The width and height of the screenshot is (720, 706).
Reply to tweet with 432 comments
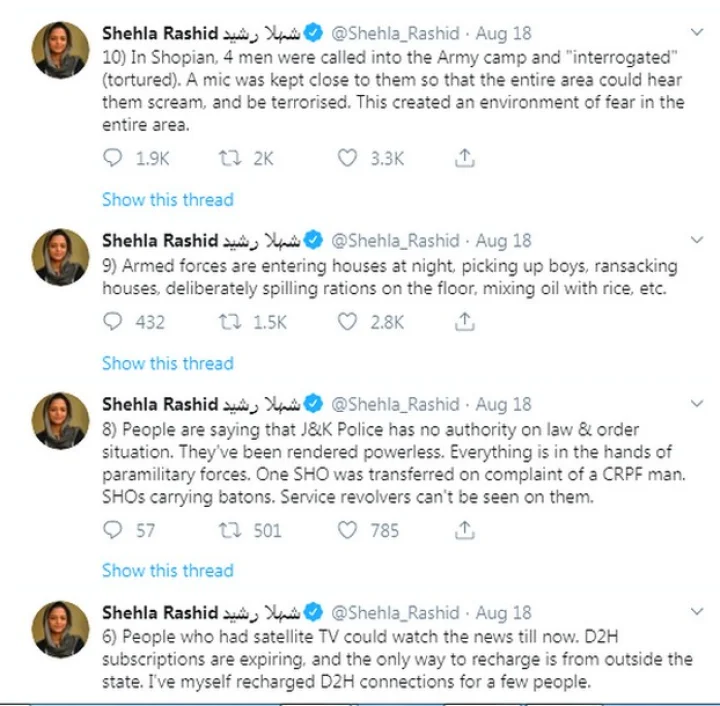point(112,322)
